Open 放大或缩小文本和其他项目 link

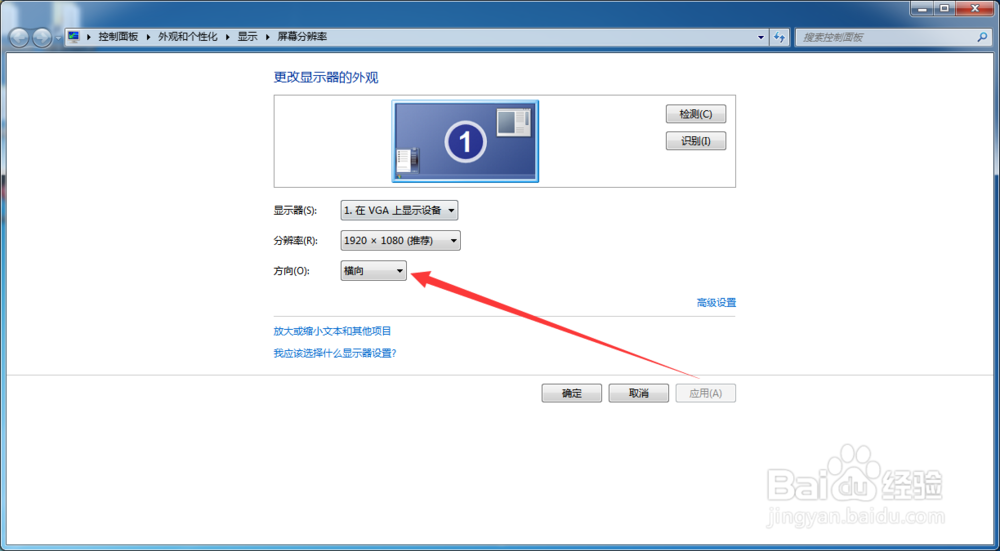point(332,331)
